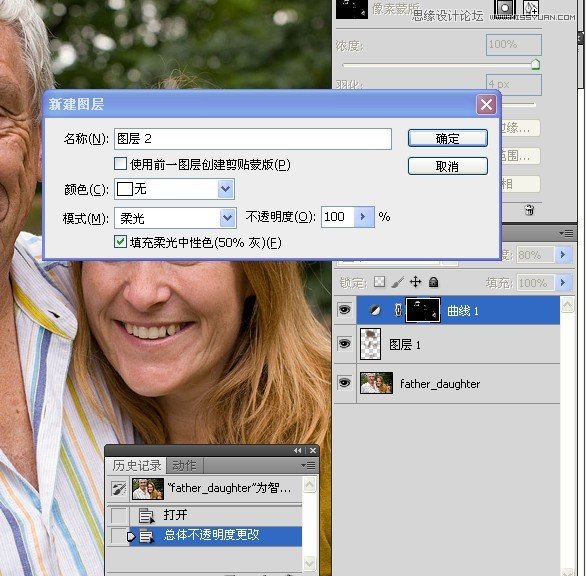
Task: Open the 模式 blend mode dropdown
Action: coord(228,218)
